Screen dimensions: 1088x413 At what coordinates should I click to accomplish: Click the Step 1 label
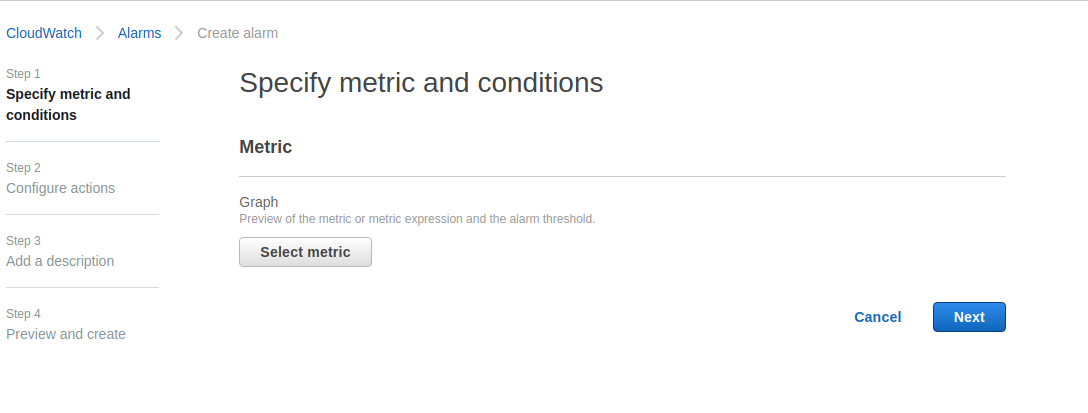click(23, 74)
